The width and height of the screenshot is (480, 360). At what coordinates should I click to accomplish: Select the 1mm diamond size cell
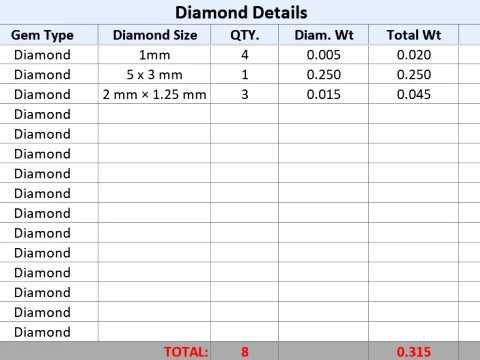(155, 55)
